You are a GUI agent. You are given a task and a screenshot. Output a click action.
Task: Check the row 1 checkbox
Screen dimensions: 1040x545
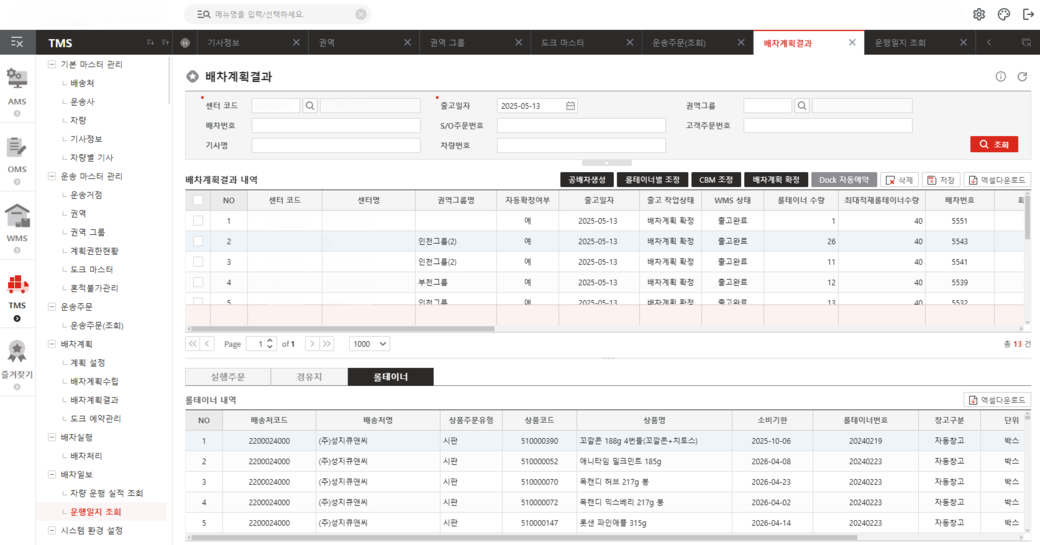click(x=198, y=221)
